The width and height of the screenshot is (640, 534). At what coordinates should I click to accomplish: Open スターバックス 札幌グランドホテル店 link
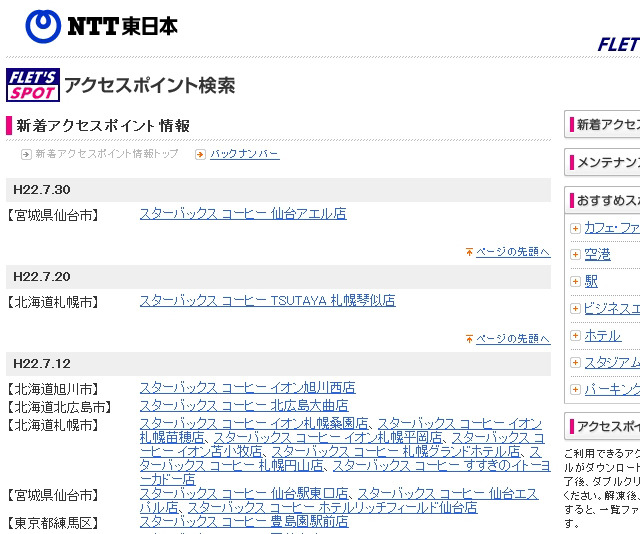click(396, 452)
